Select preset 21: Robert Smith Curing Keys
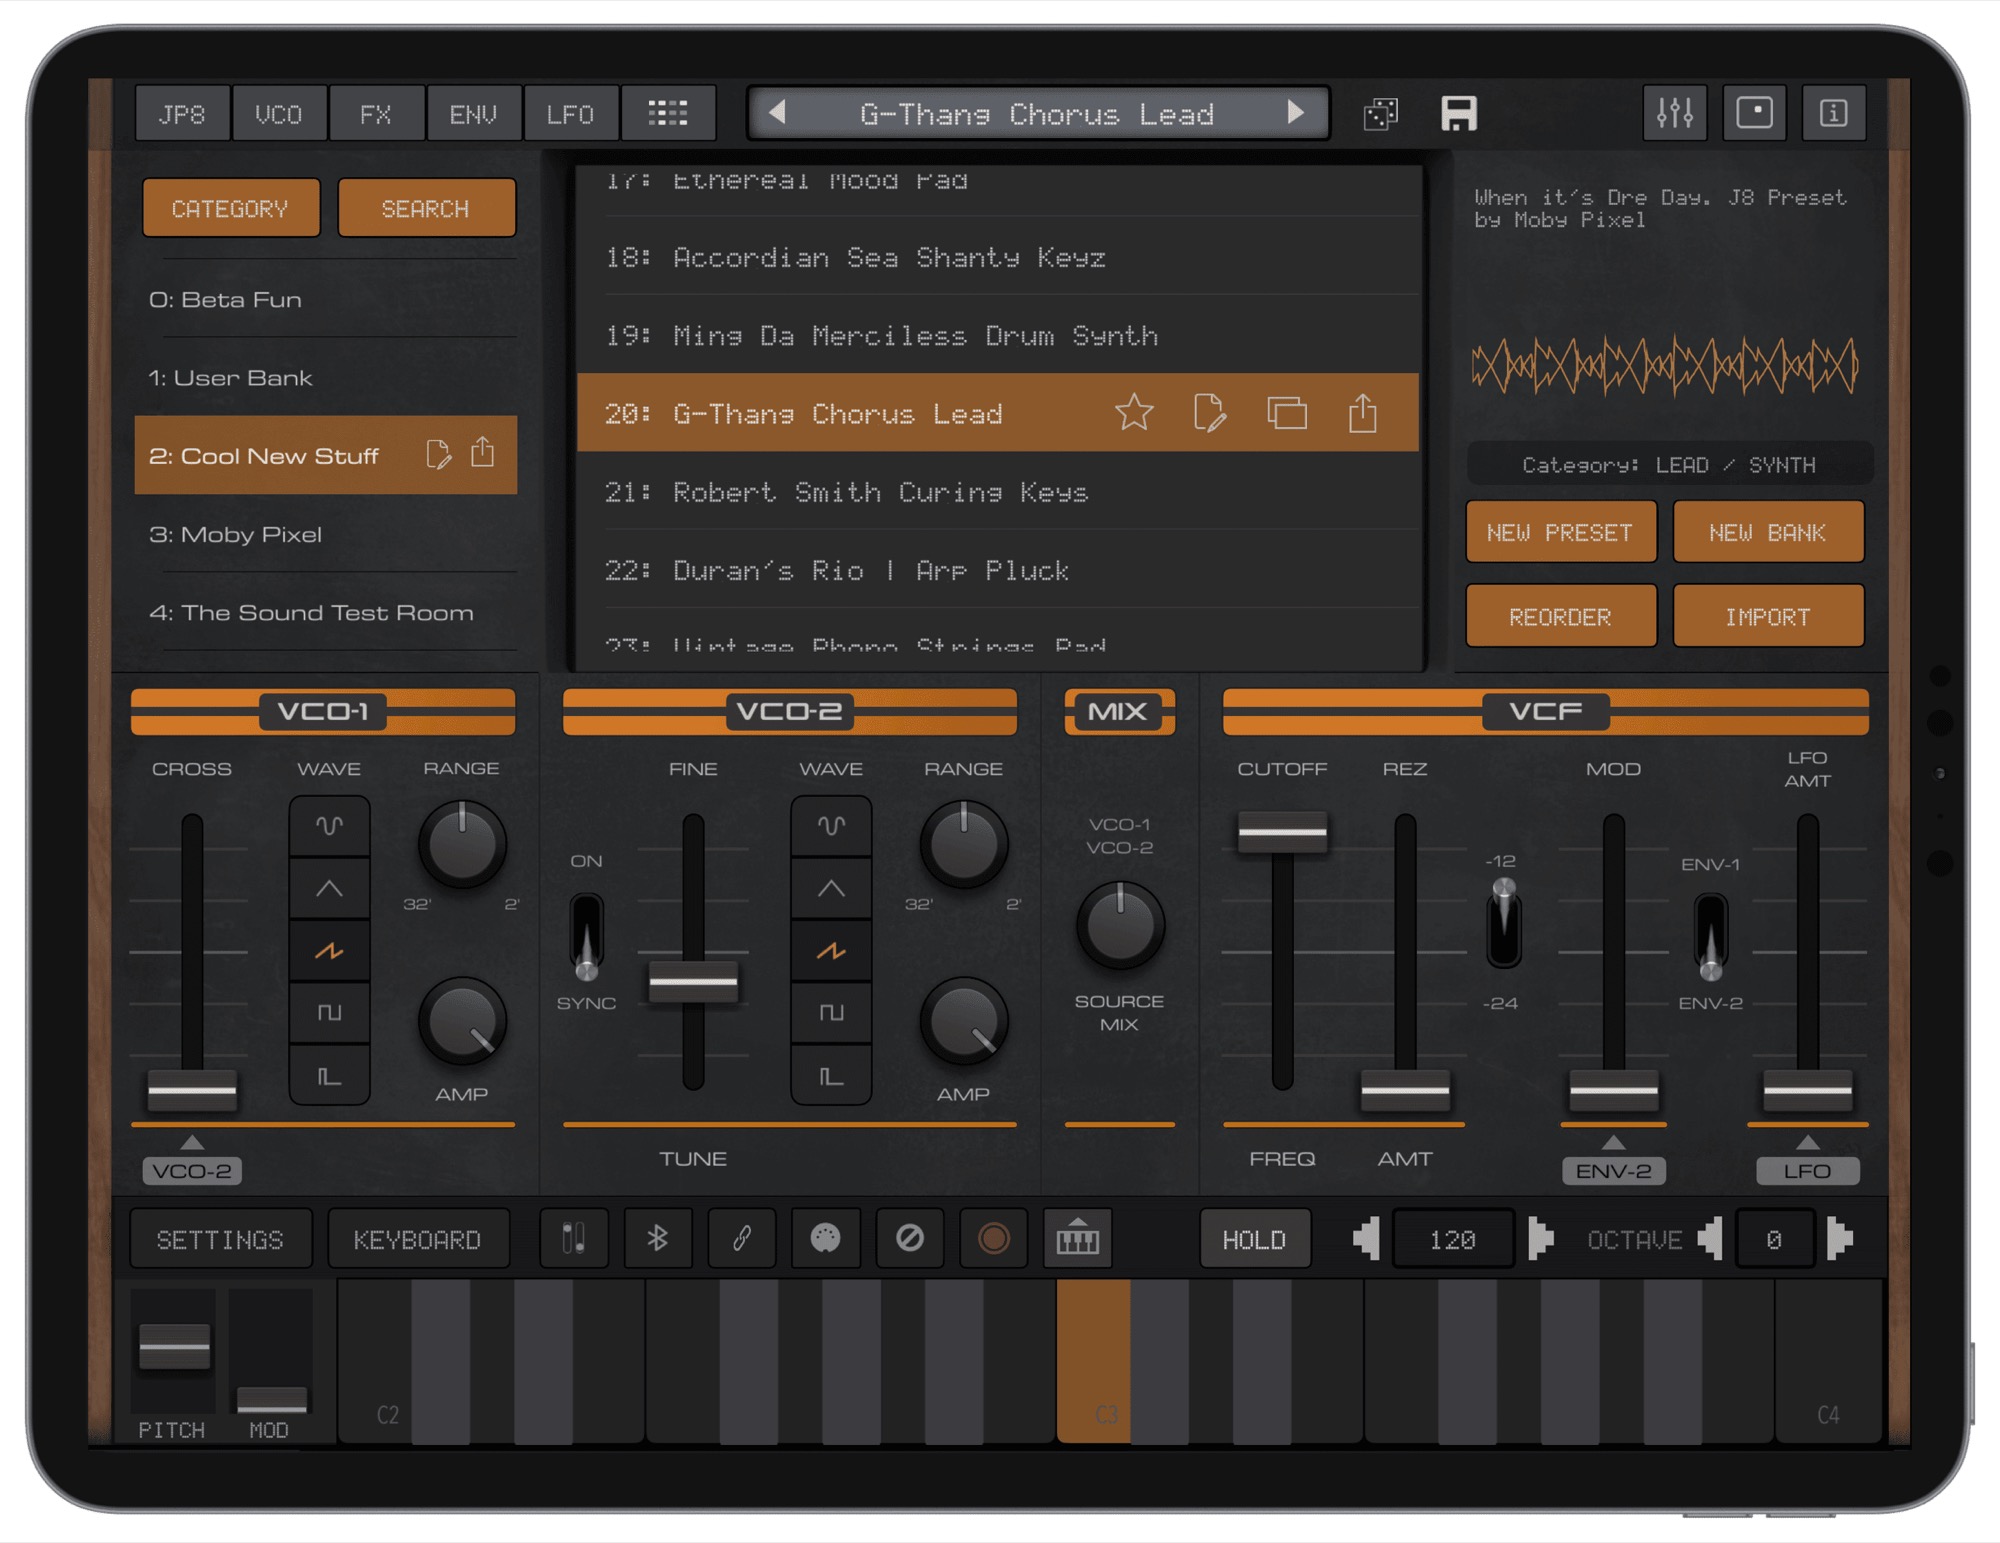This screenshot has height=1543, width=2000. tap(998, 491)
